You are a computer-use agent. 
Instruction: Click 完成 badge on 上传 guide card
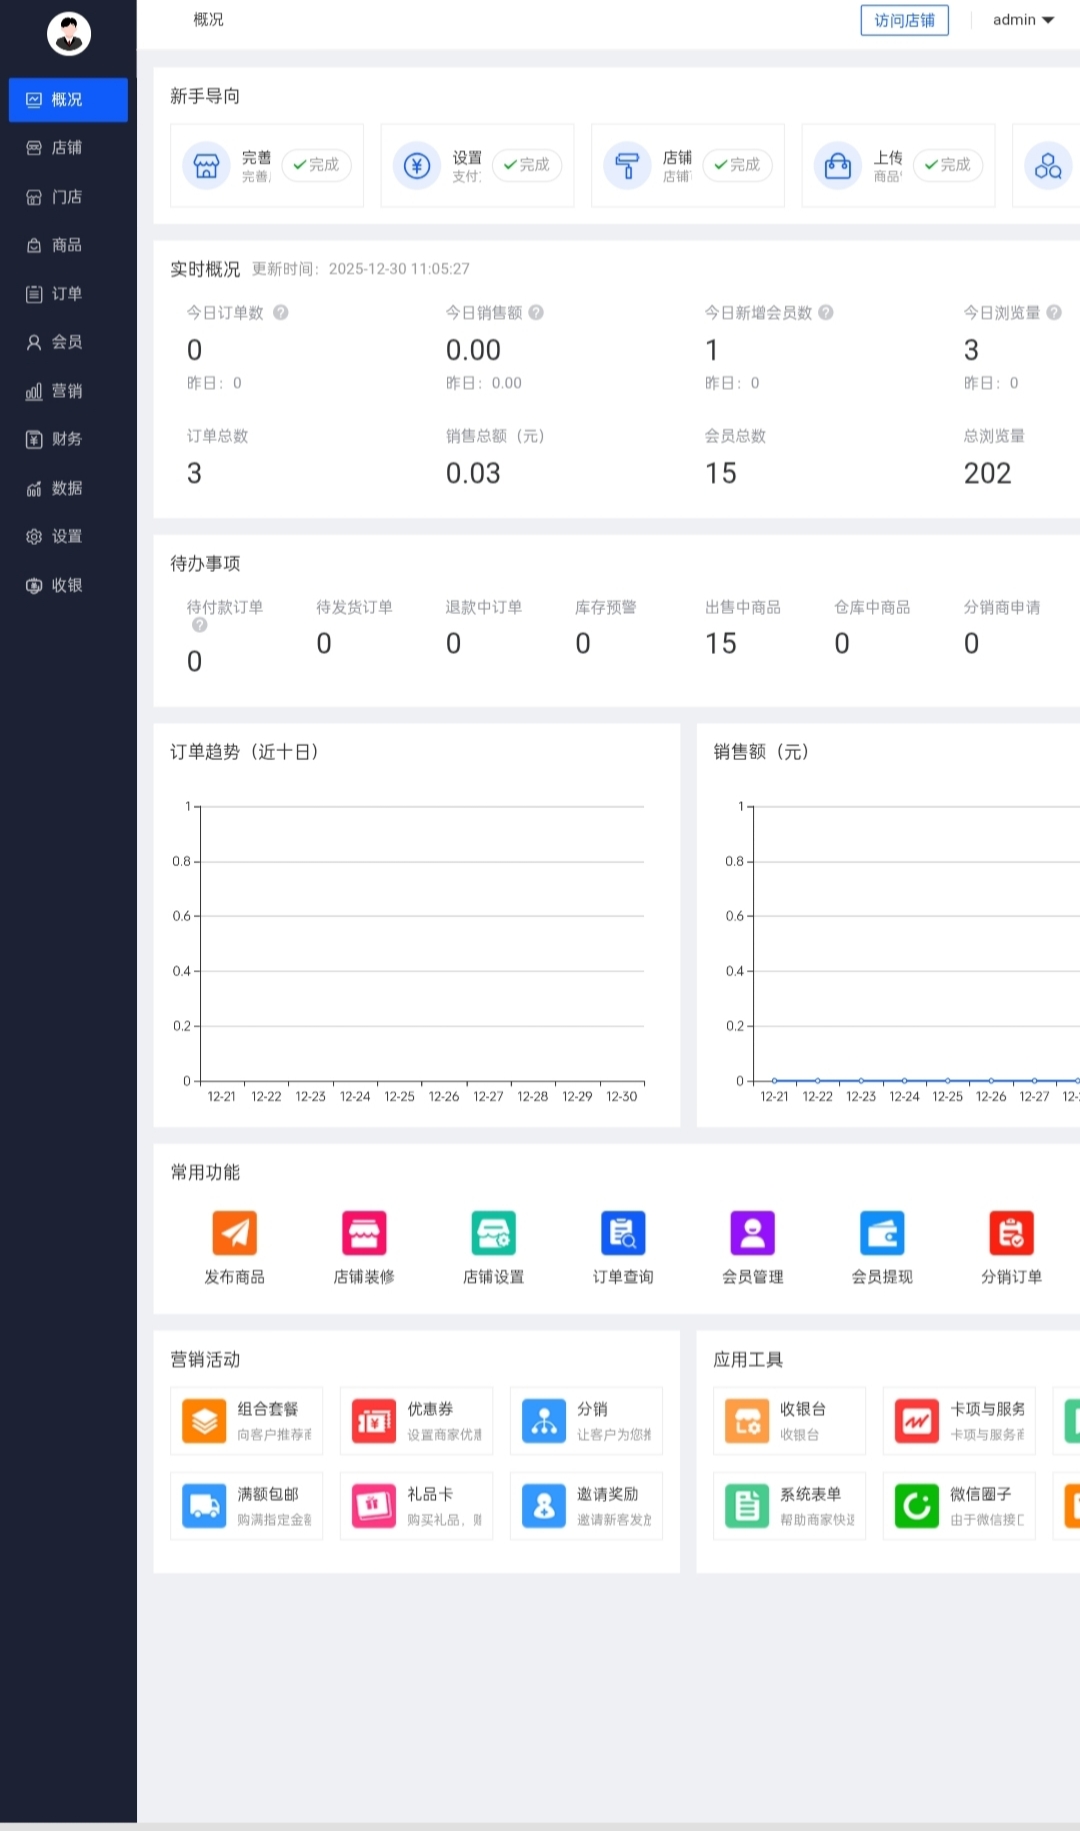[x=948, y=165]
